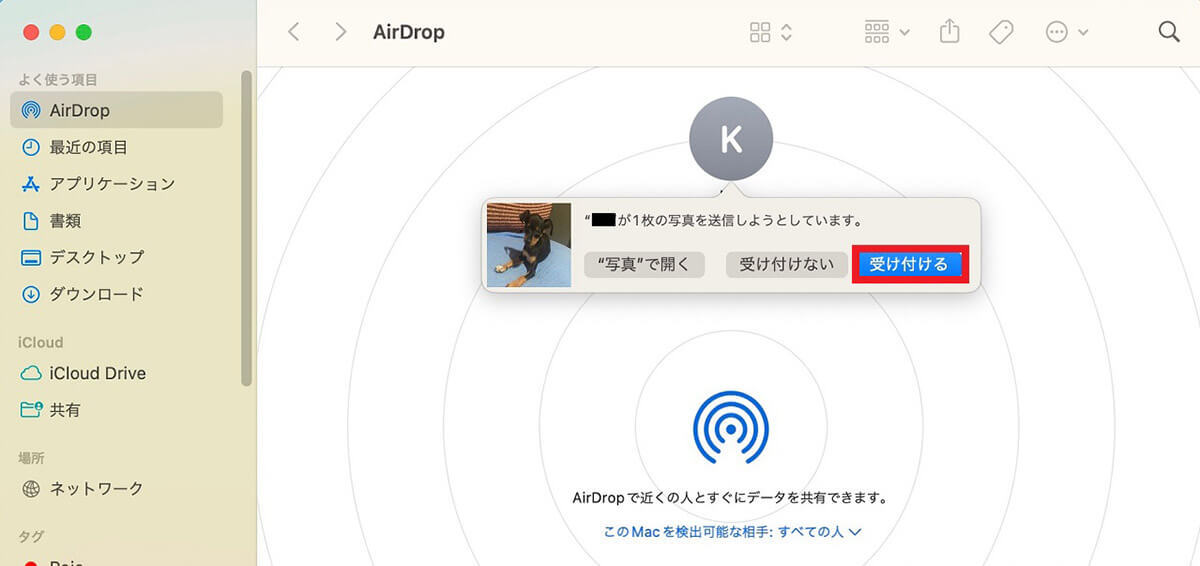Click the Finder search magnifier

pyautogui.click(x=1169, y=32)
